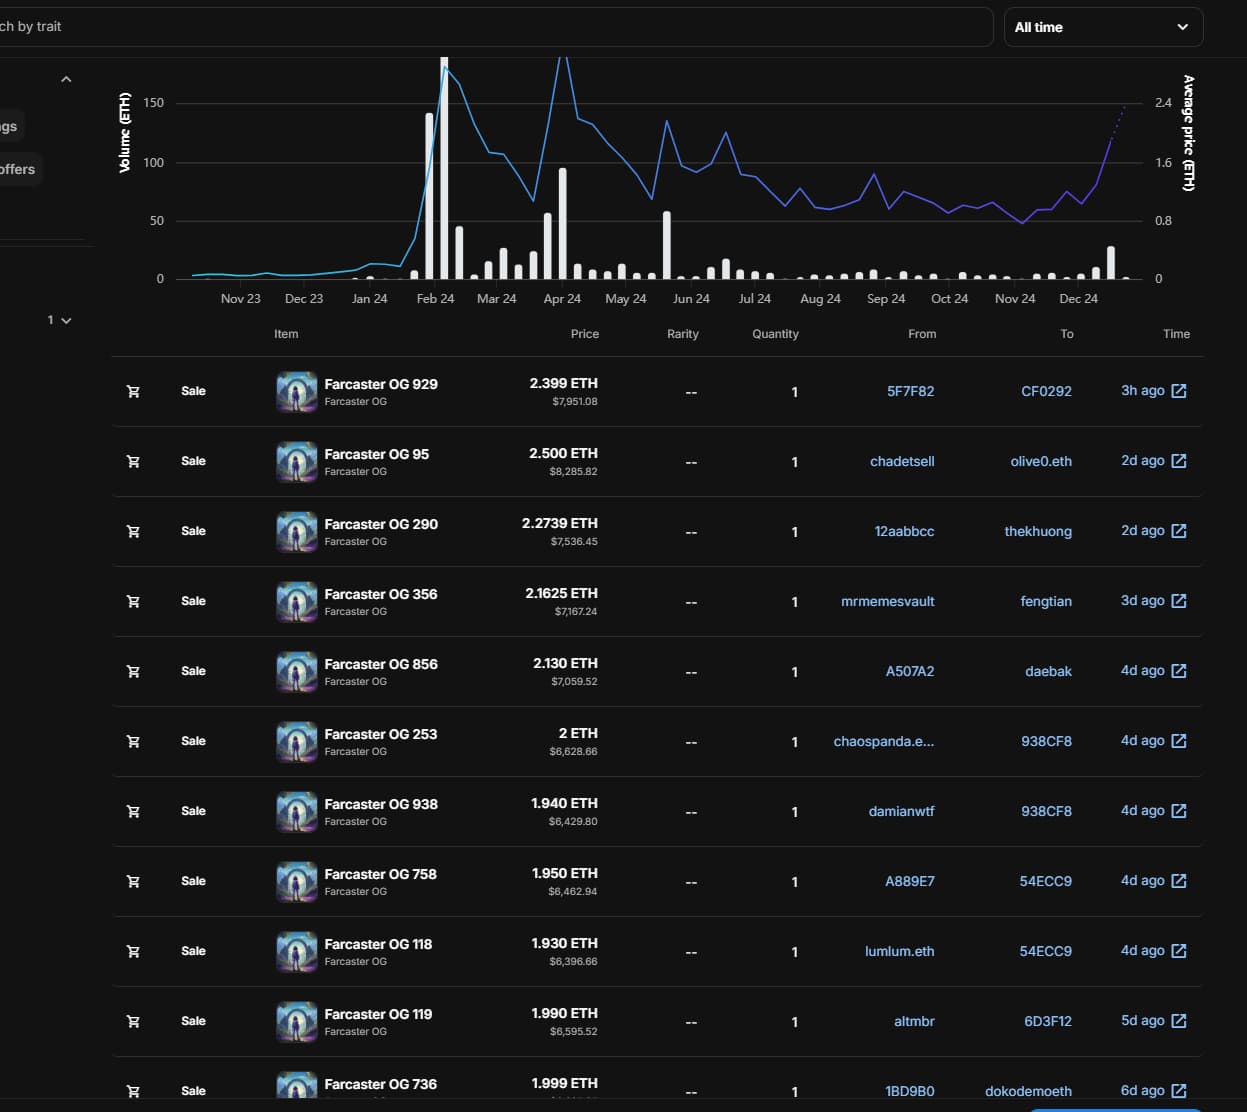
Task: Open the All time range dropdown
Action: (x=1102, y=27)
